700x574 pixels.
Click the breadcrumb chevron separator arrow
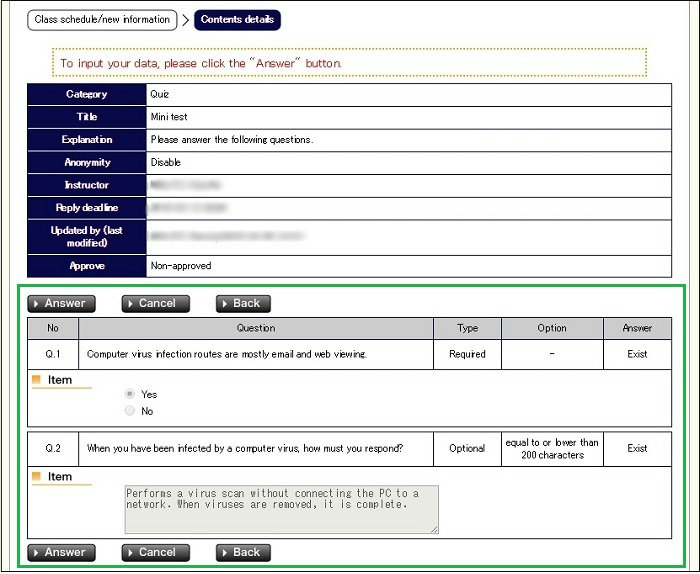click(x=185, y=19)
